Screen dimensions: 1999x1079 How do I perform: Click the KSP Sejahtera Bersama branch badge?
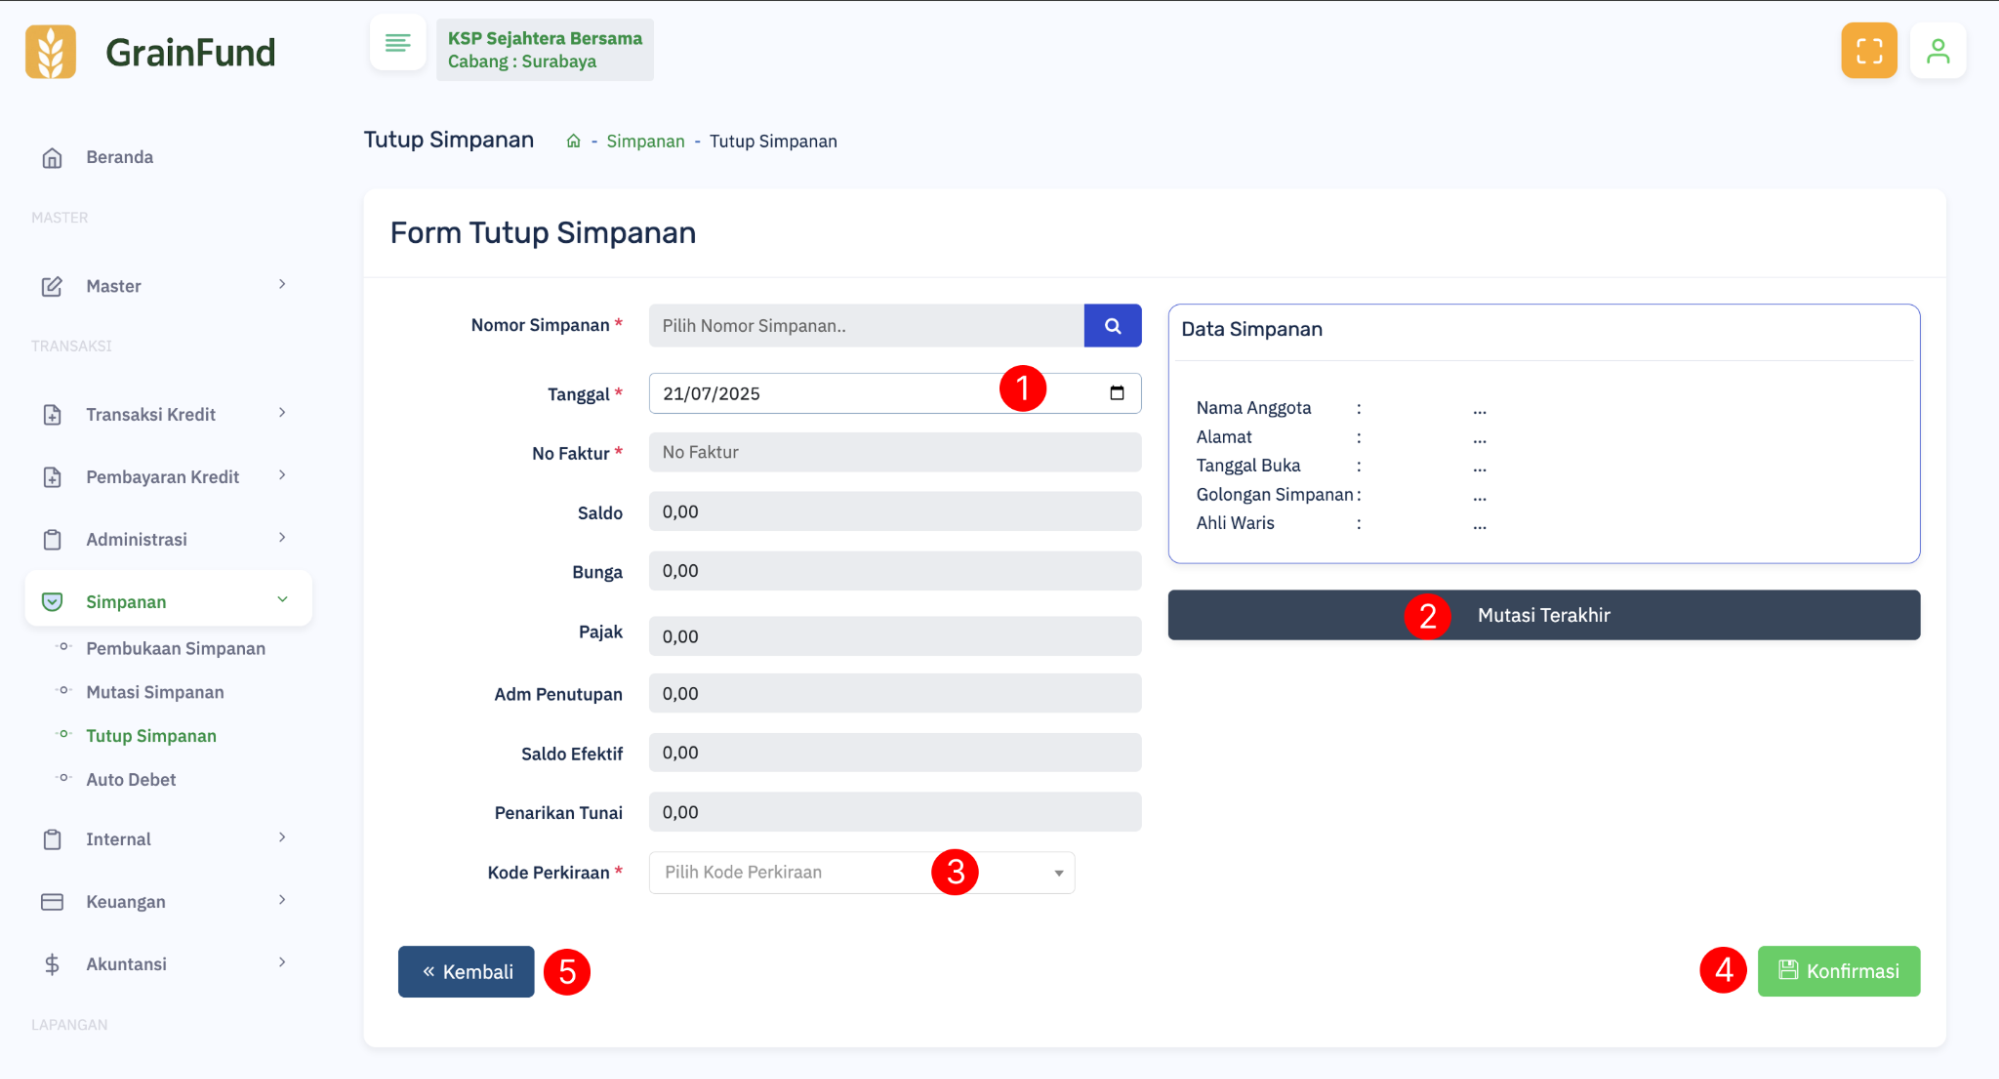(544, 50)
